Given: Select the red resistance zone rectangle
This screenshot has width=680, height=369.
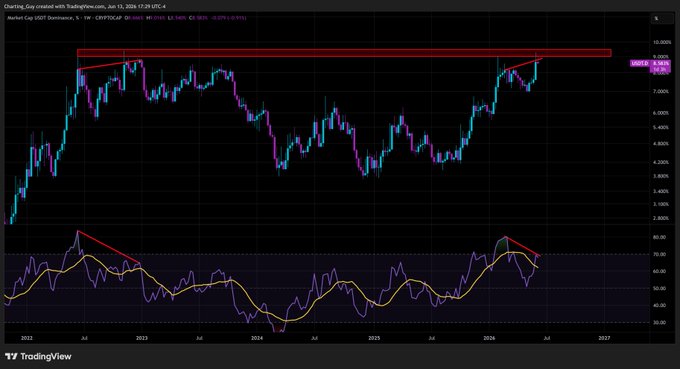Looking at the screenshot, I should pos(344,53).
